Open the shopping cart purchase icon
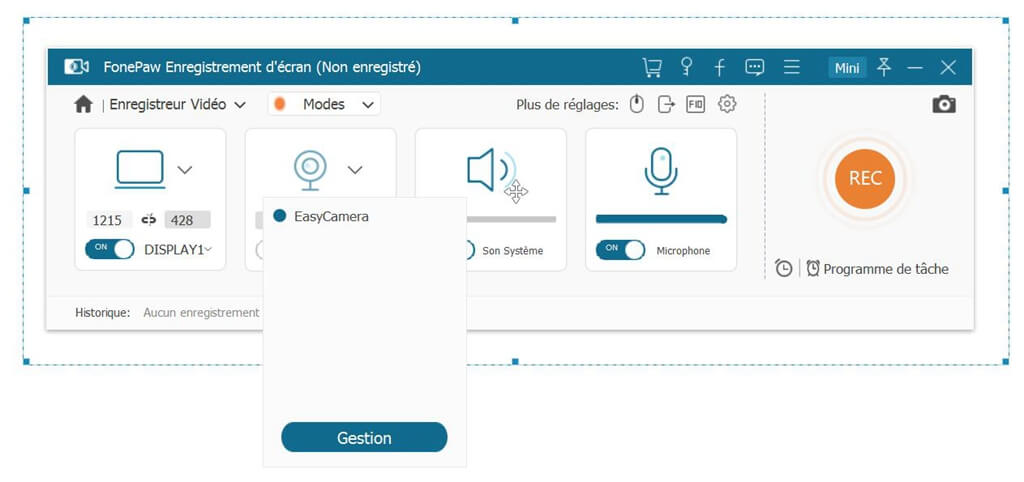 click(x=652, y=67)
